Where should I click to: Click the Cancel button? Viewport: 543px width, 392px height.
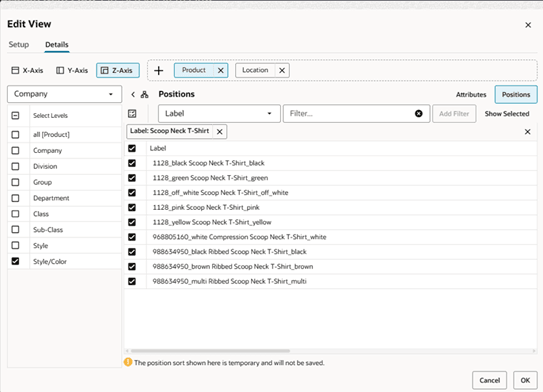[x=489, y=380]
